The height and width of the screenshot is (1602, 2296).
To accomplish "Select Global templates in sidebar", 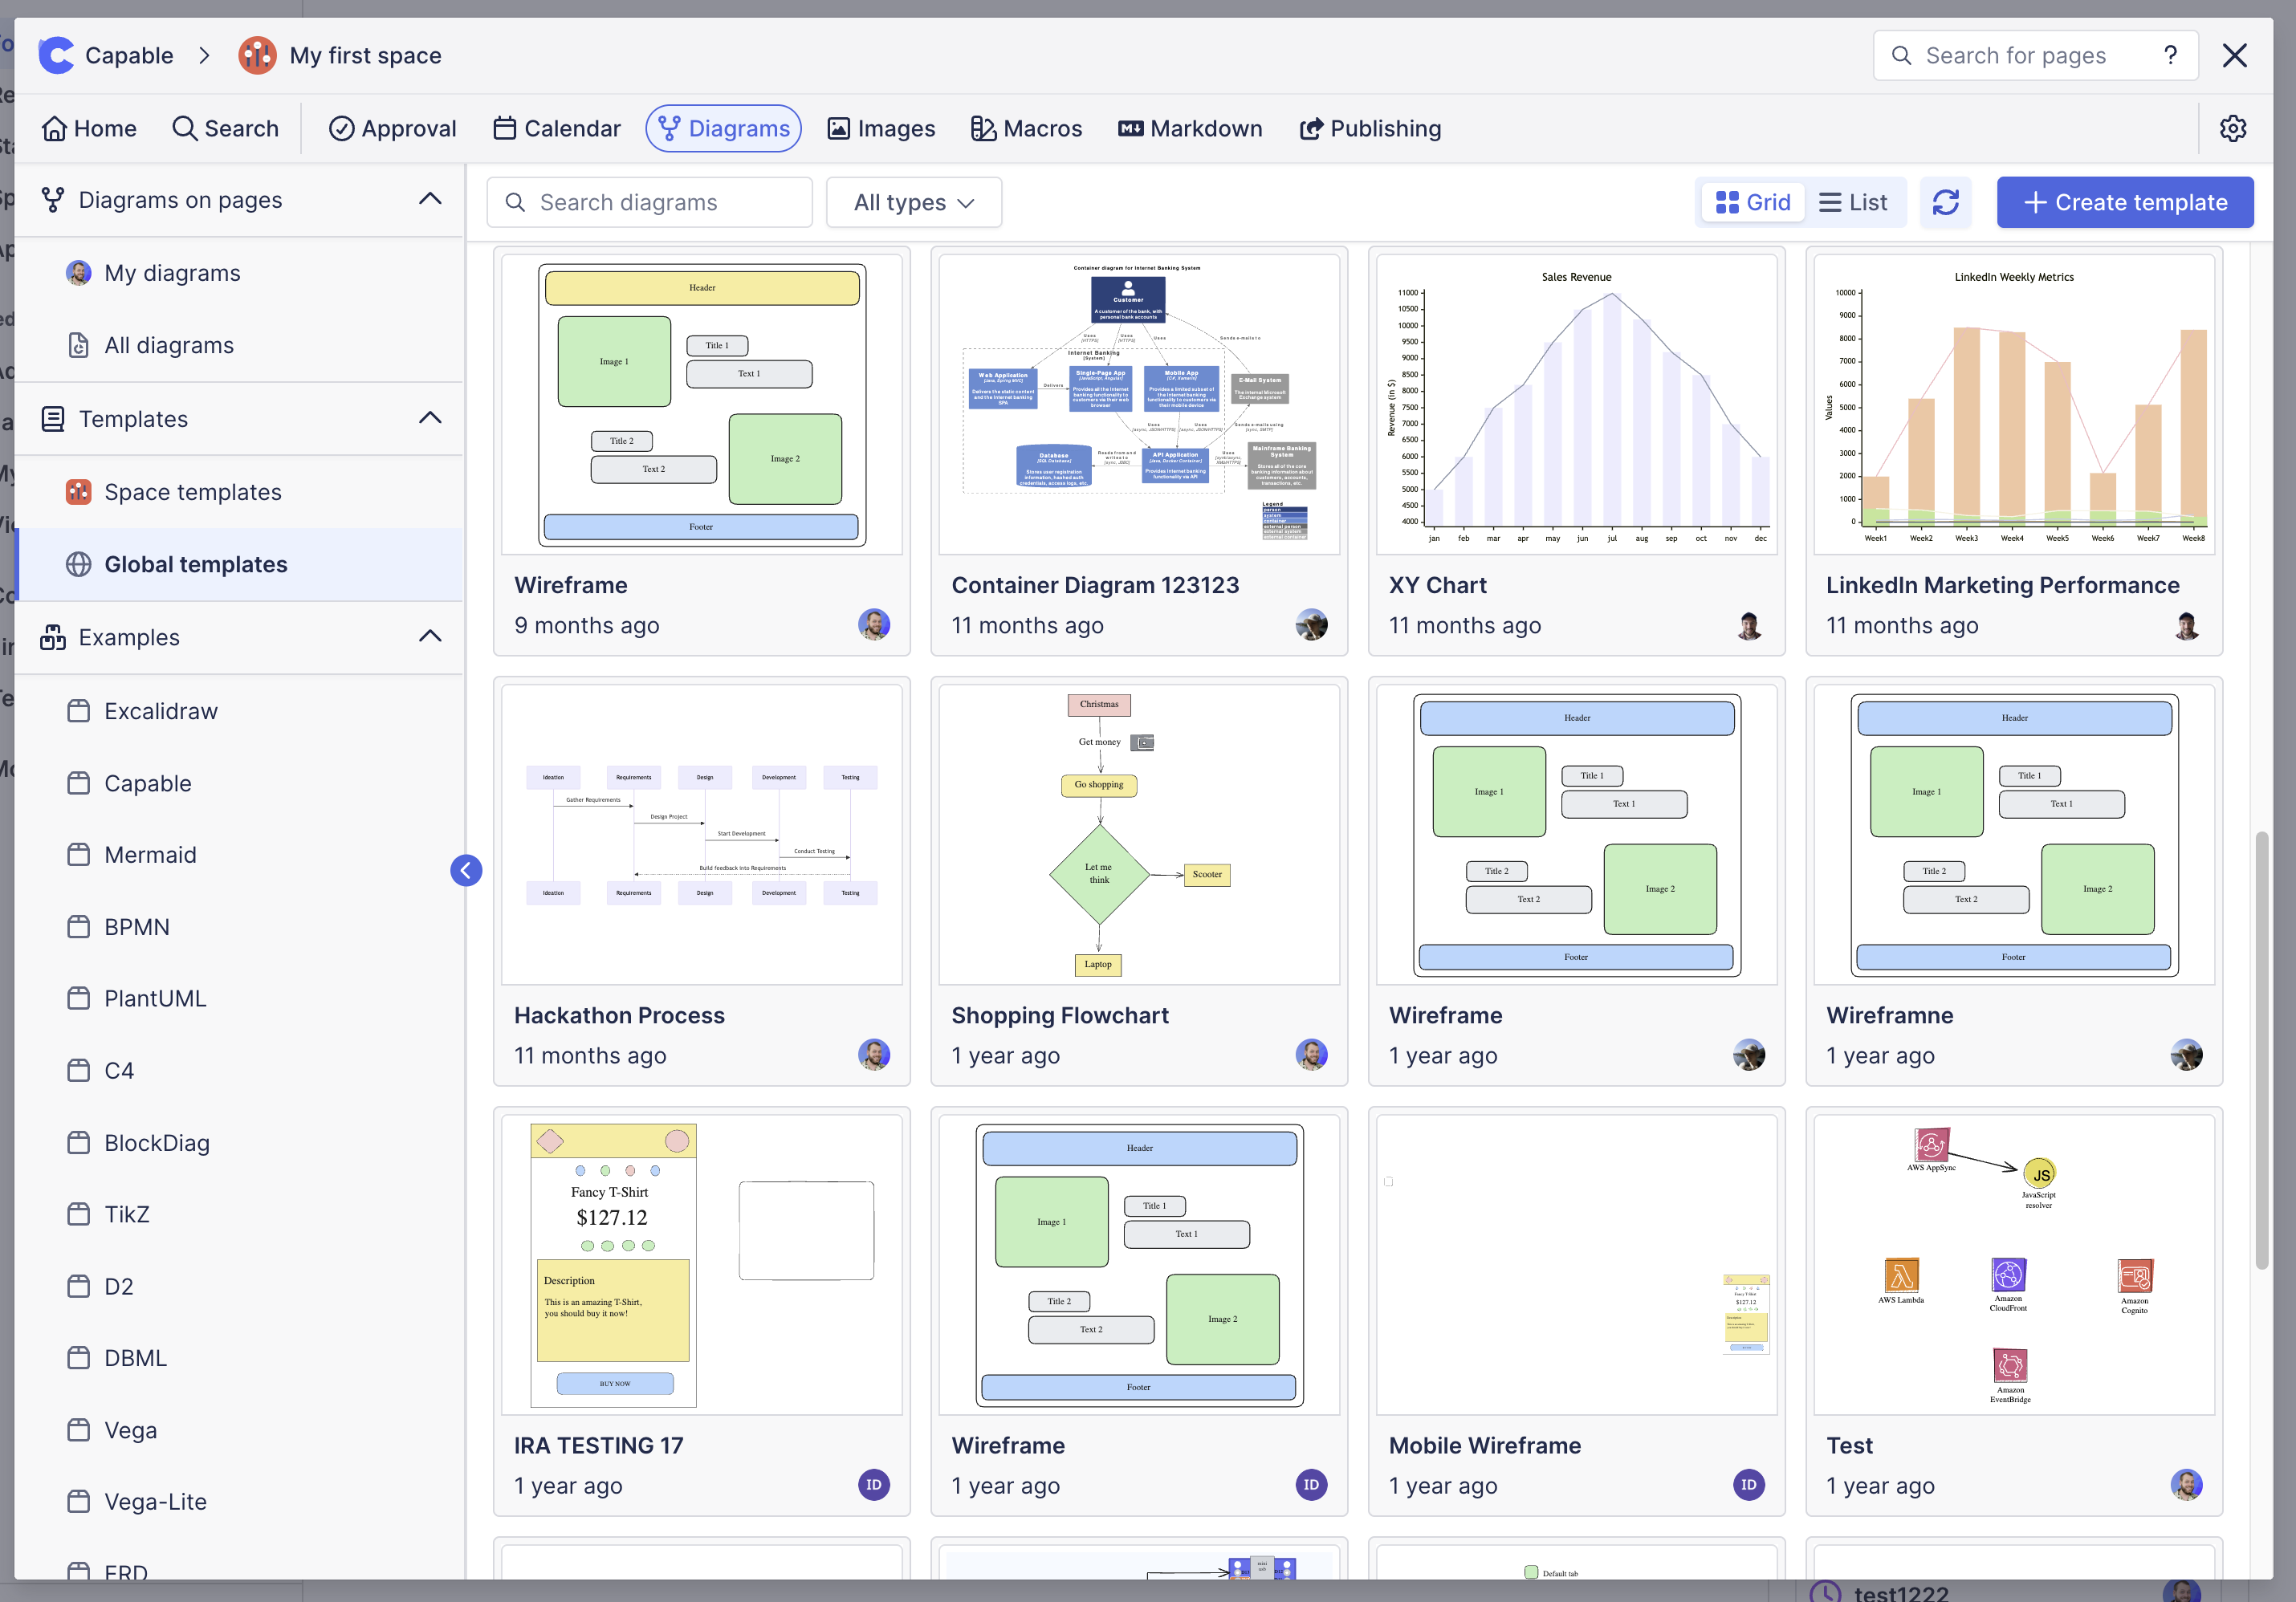I will (196, 564).
